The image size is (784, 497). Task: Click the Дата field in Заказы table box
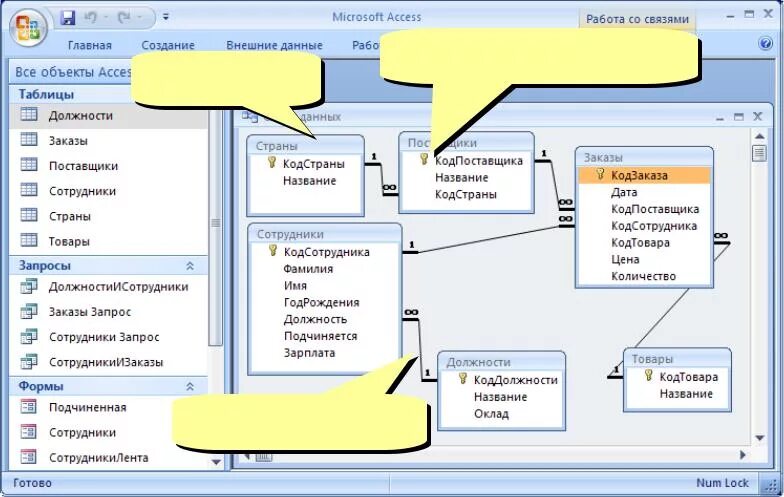coord(624,192)
